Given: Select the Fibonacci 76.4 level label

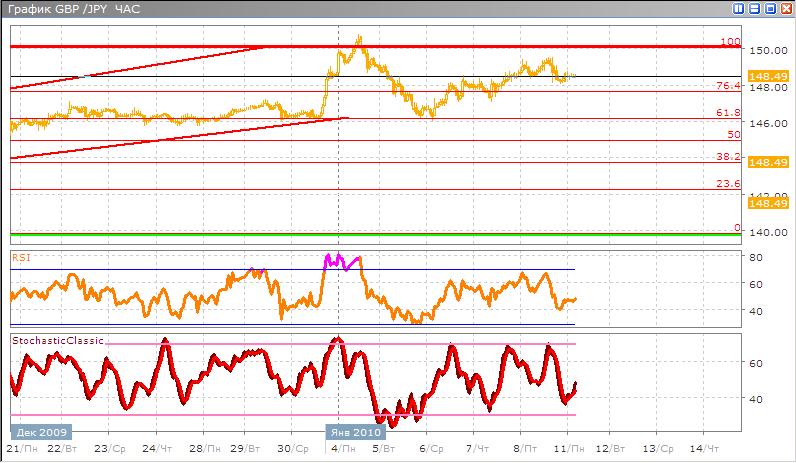Looking at the screenshot, I should pyautogui.click(x=729, y=86).
